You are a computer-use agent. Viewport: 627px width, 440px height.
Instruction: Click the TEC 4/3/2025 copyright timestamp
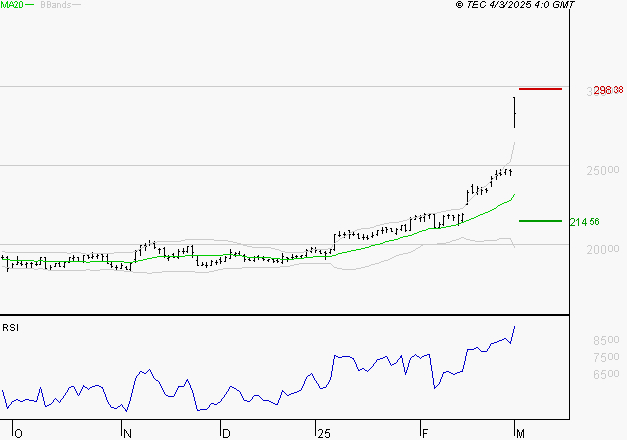point(515,4)
